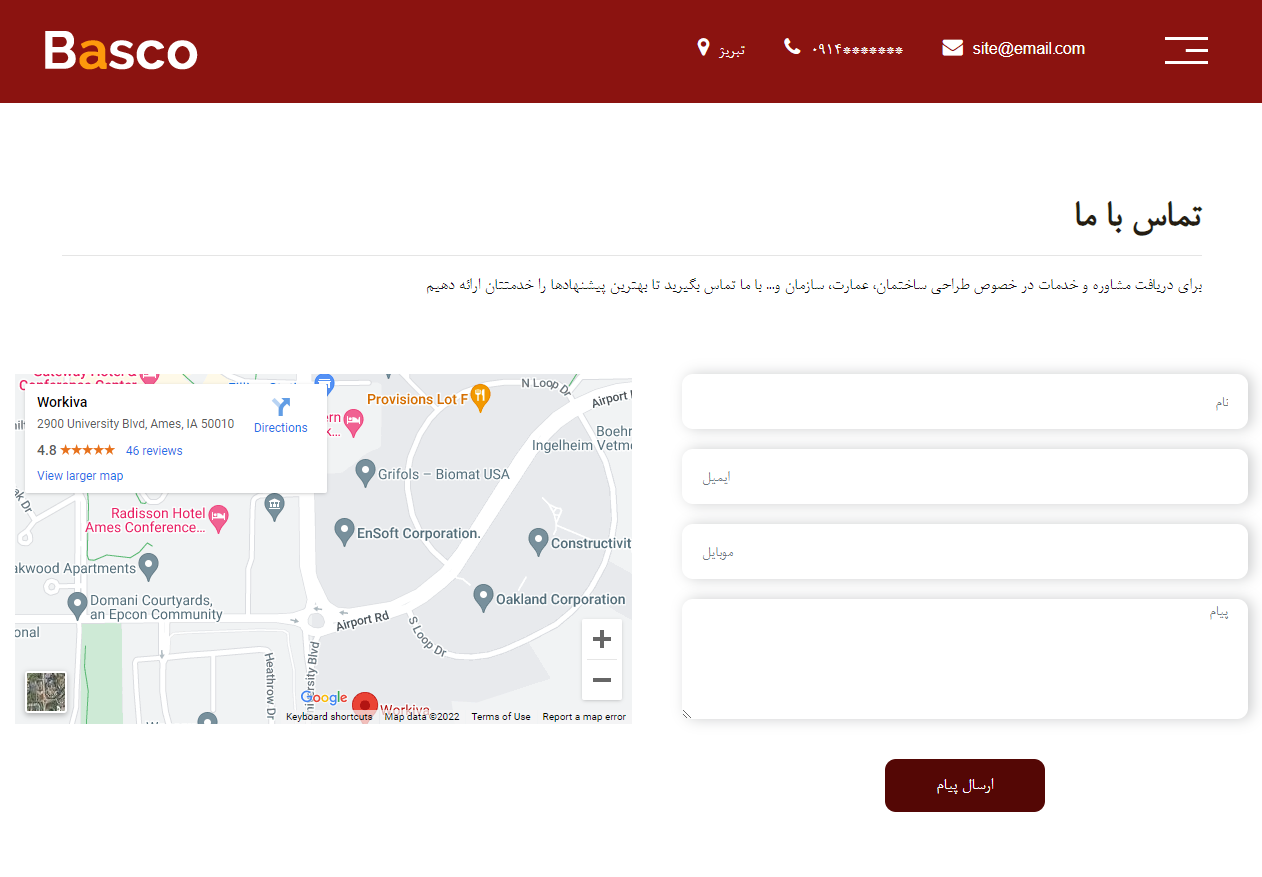Open the Keyboard shortcuts link on the map

tap(329, 716)
